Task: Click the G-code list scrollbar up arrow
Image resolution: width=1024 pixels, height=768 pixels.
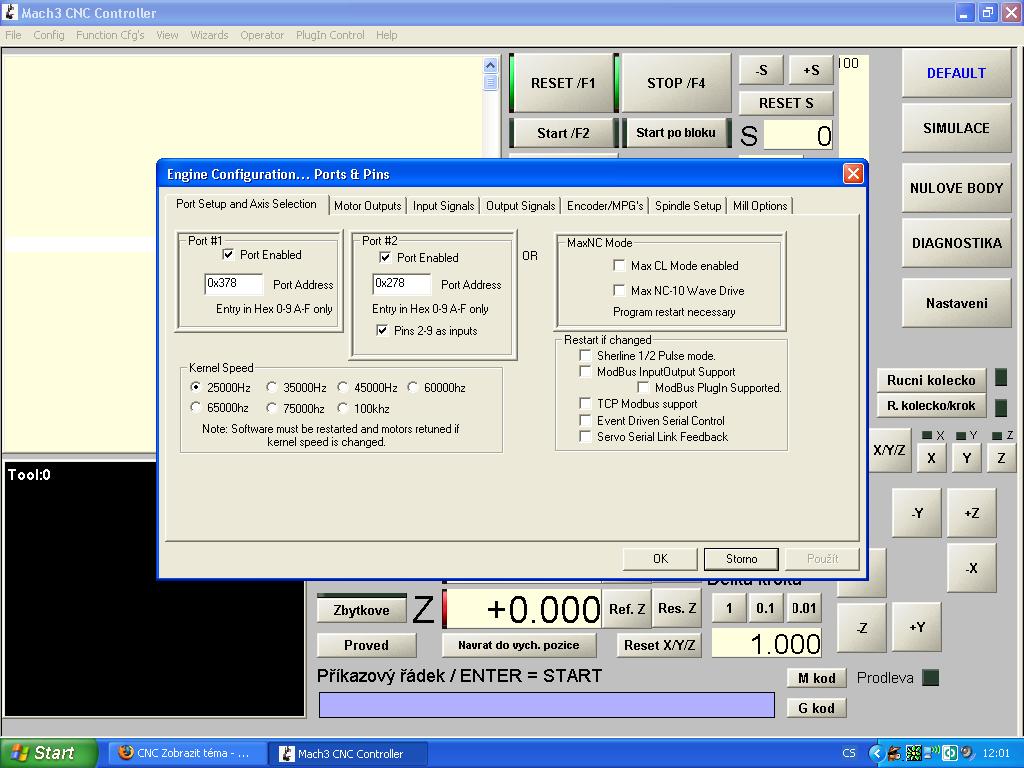Action: (490, 66)
